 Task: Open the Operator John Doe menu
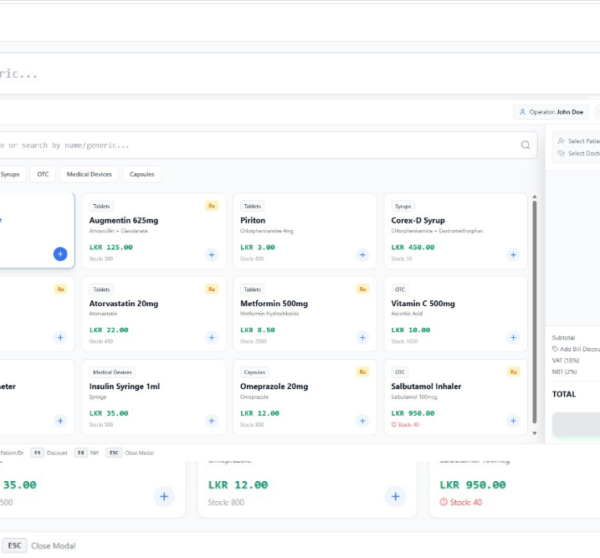[549, 113]
